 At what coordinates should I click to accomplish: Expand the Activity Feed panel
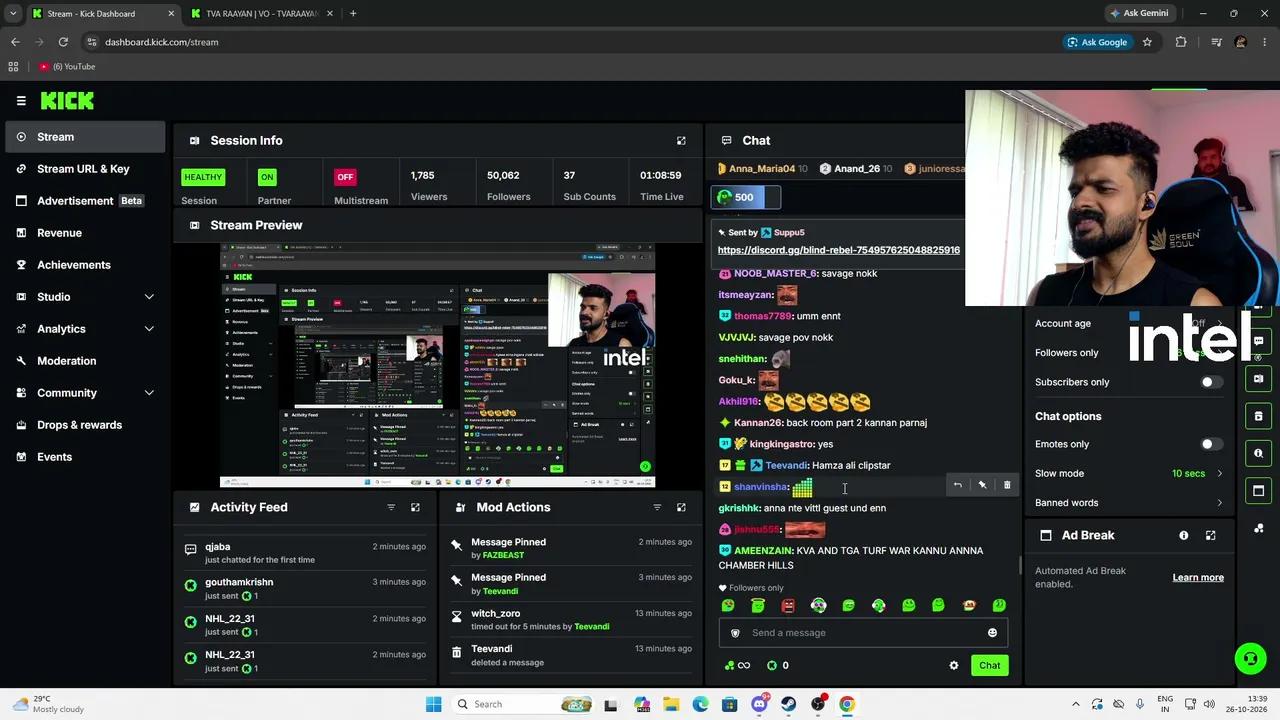click(415, 507)
